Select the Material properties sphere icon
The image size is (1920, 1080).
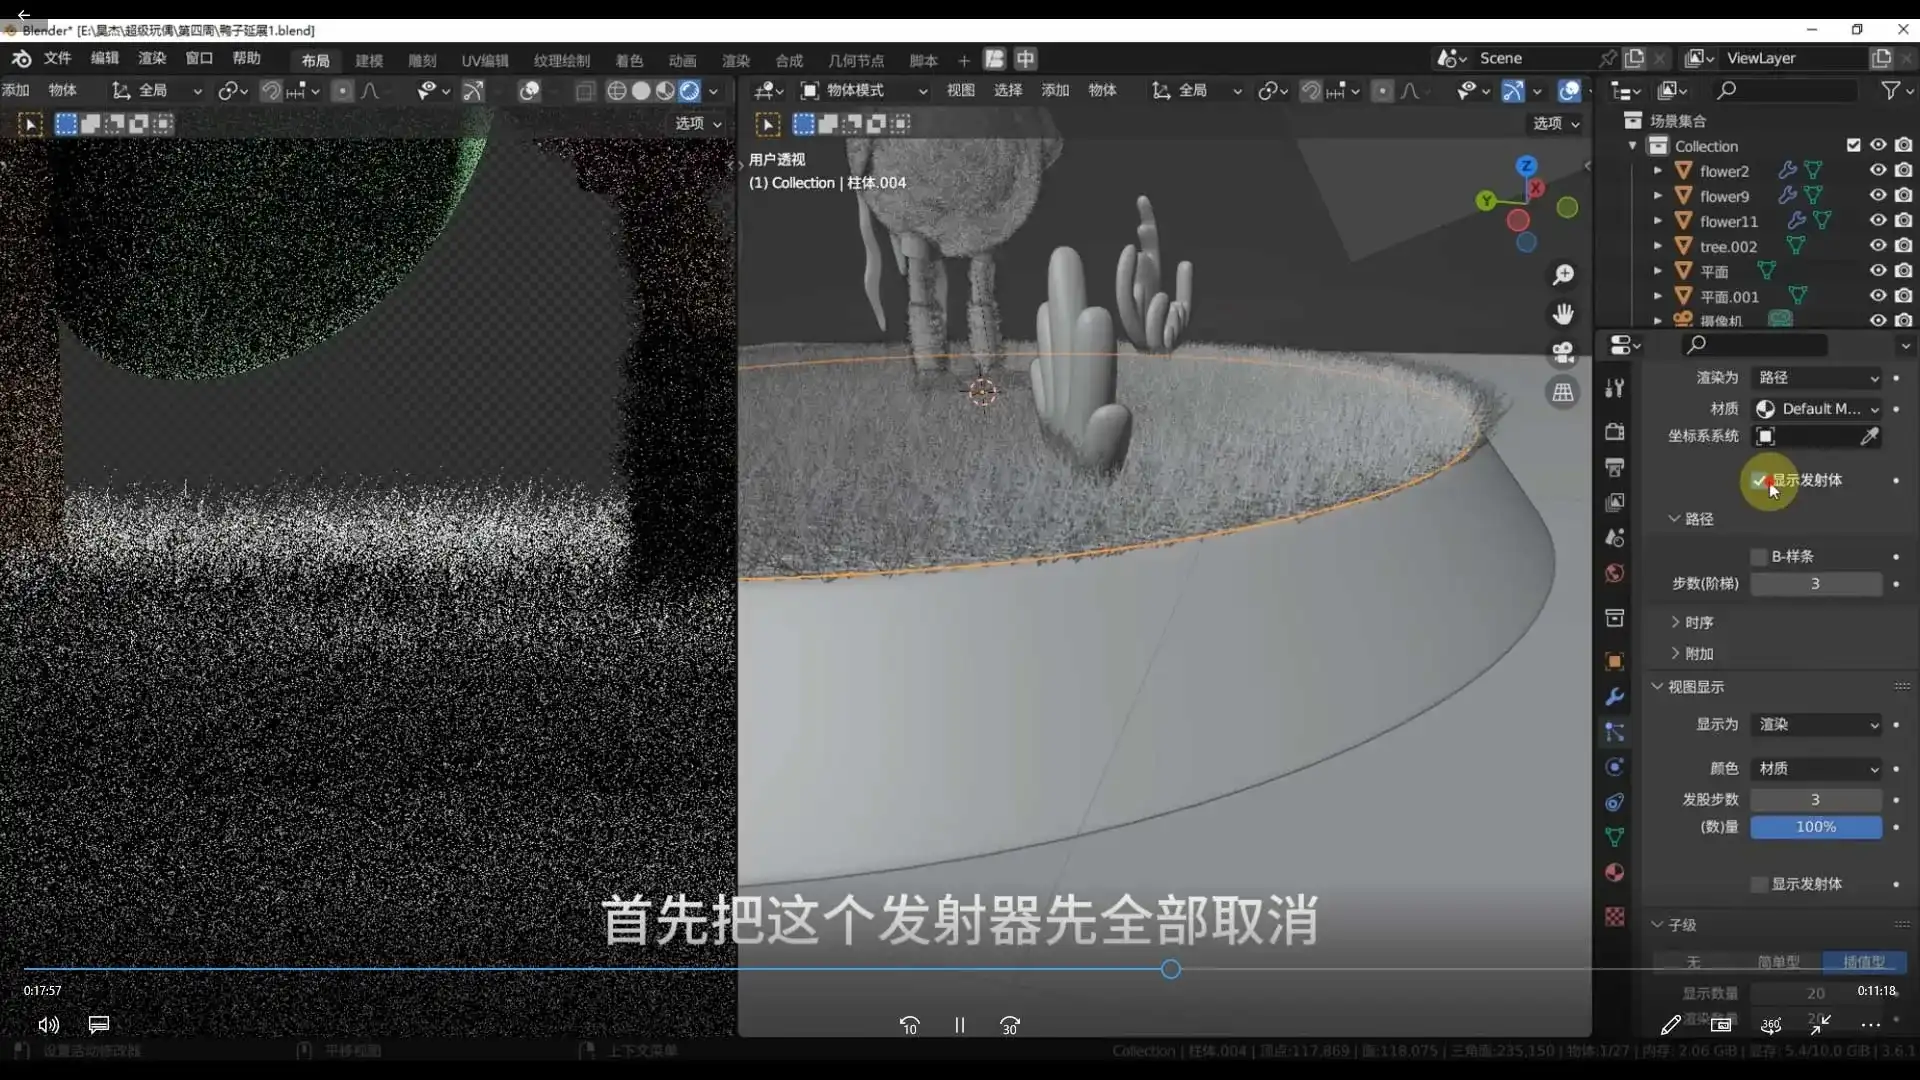(x=1615, y=873)
